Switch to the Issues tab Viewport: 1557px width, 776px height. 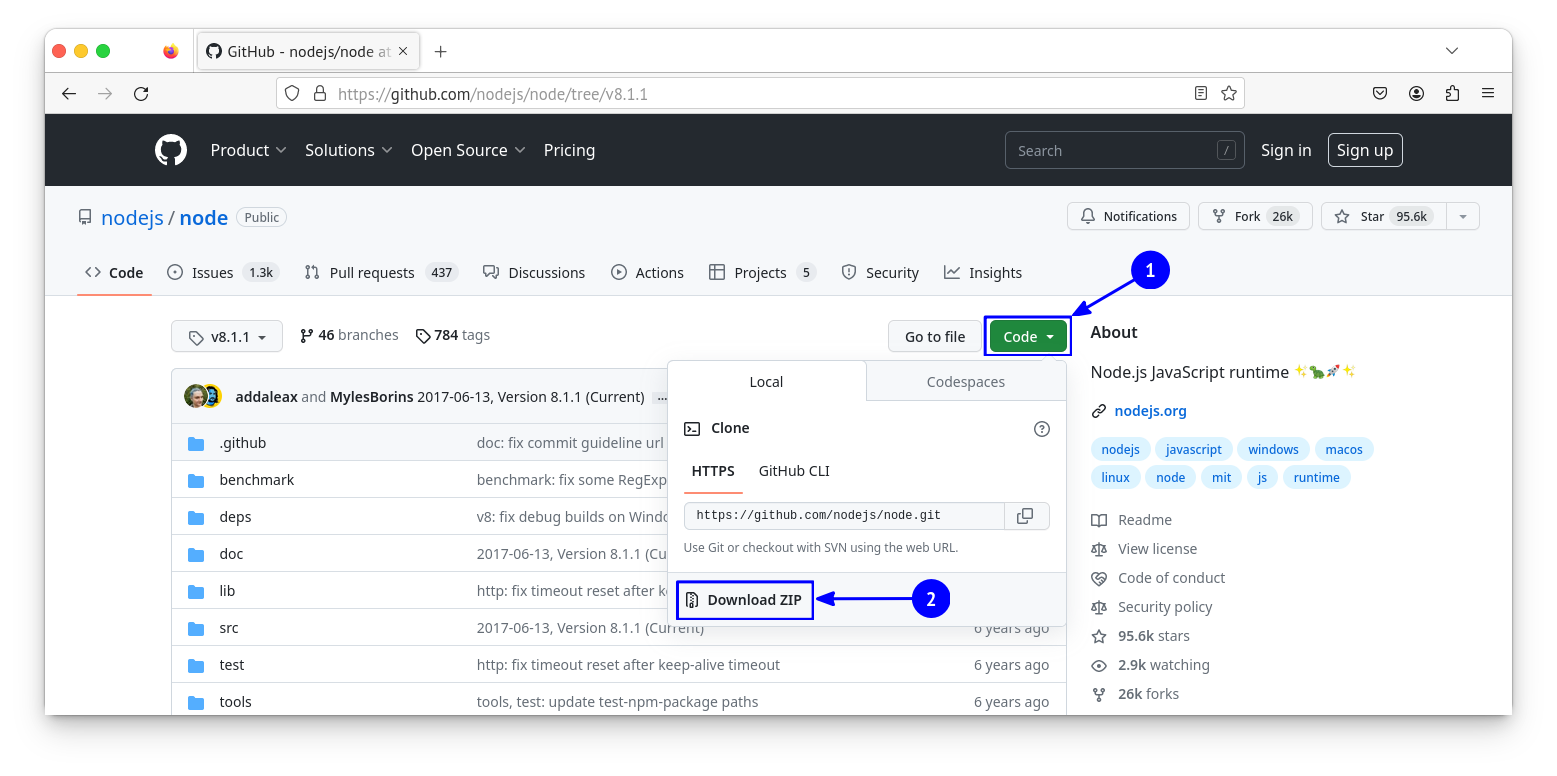point(222,272)
